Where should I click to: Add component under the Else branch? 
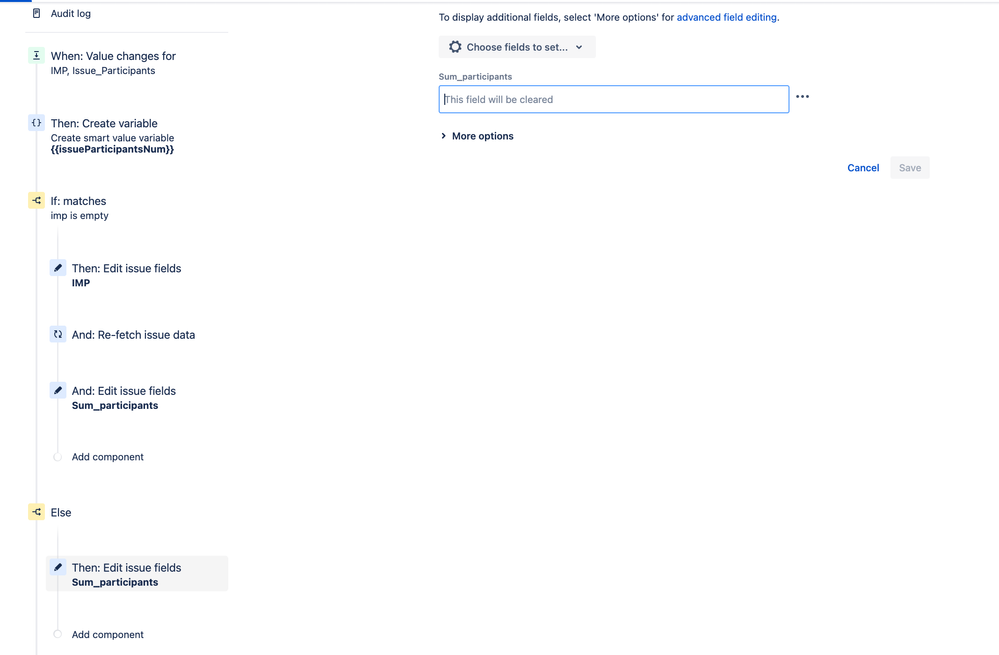[x=107, y=635]
